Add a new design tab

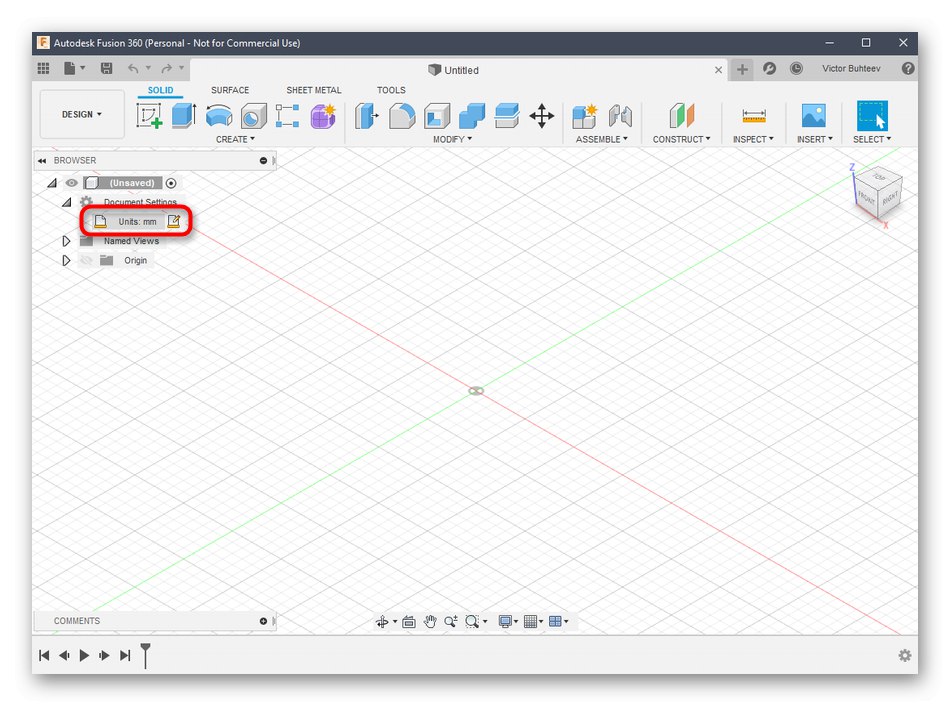click(x=742, y=69)
